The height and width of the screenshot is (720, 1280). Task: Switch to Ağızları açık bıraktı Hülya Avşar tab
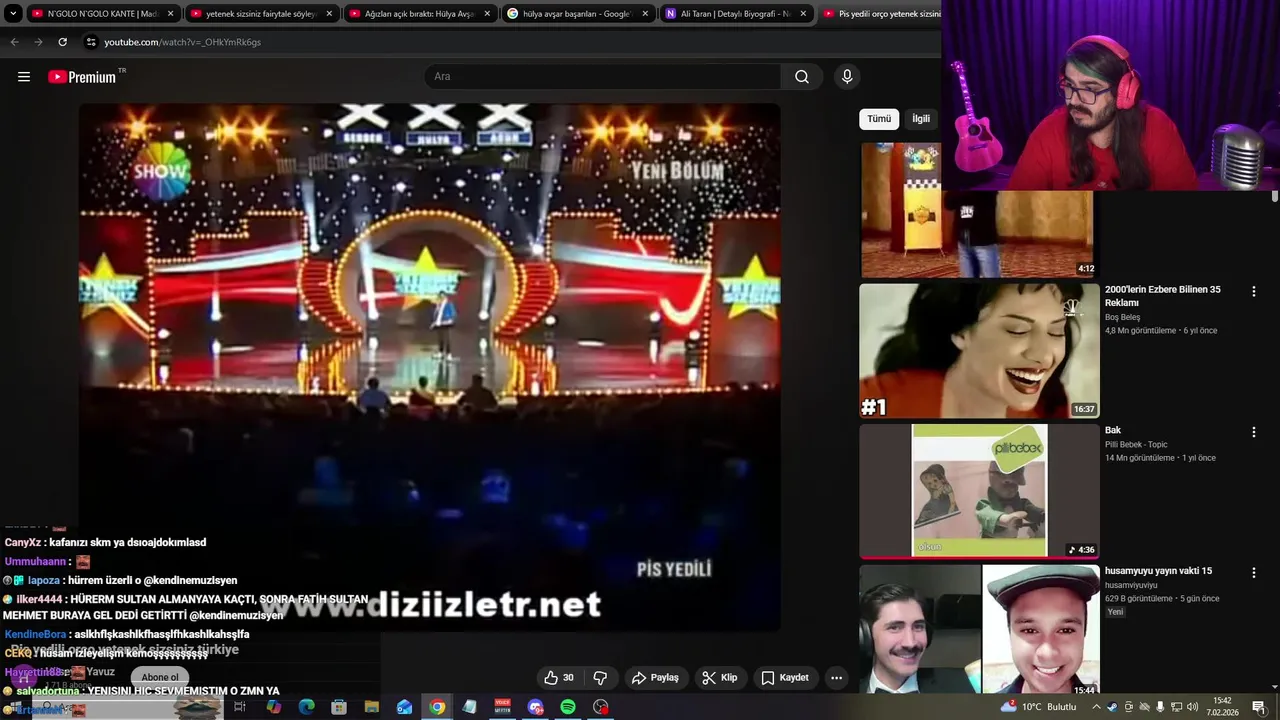pos(419,14)
